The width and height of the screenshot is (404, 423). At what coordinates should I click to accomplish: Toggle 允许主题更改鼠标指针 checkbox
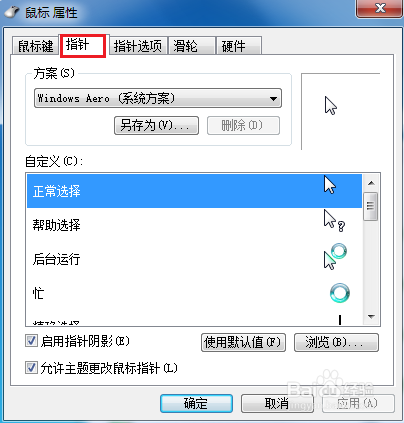(31, 368)
